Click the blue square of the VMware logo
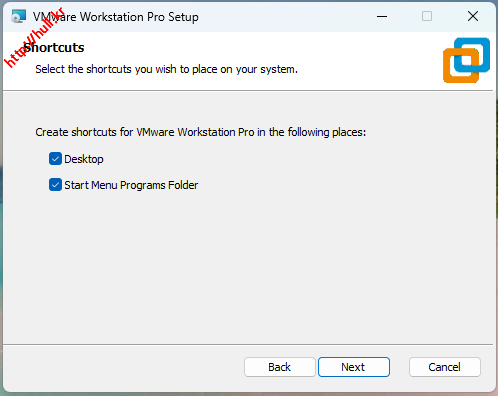Image resolution: width=498 pixels, height=396 pixels. [x=472, y=55]
